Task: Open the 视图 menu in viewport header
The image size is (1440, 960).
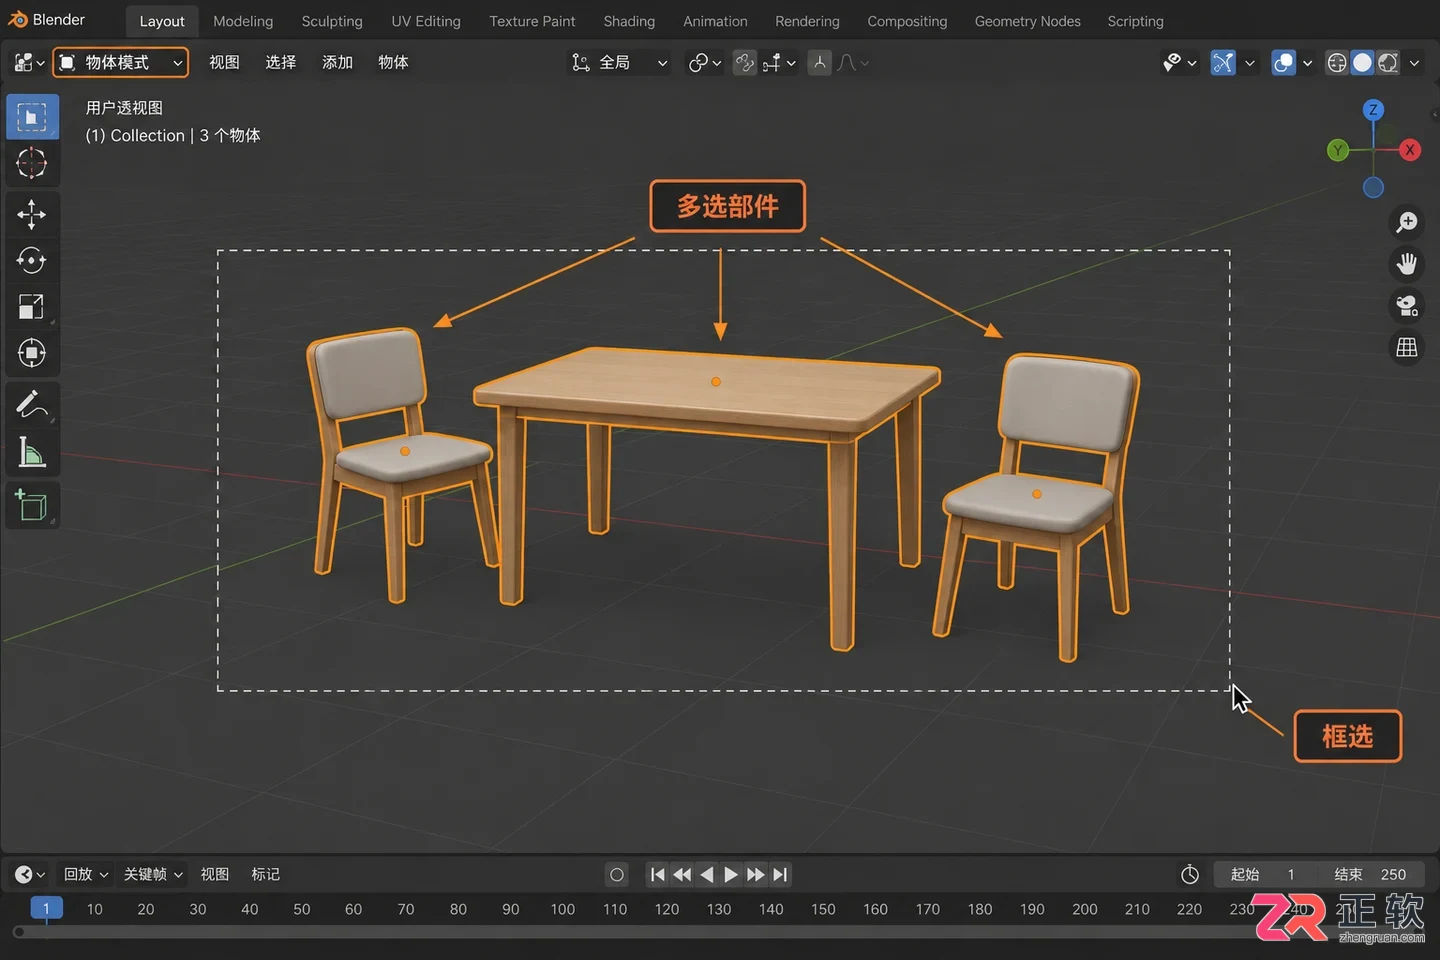Action: point(224,63)
